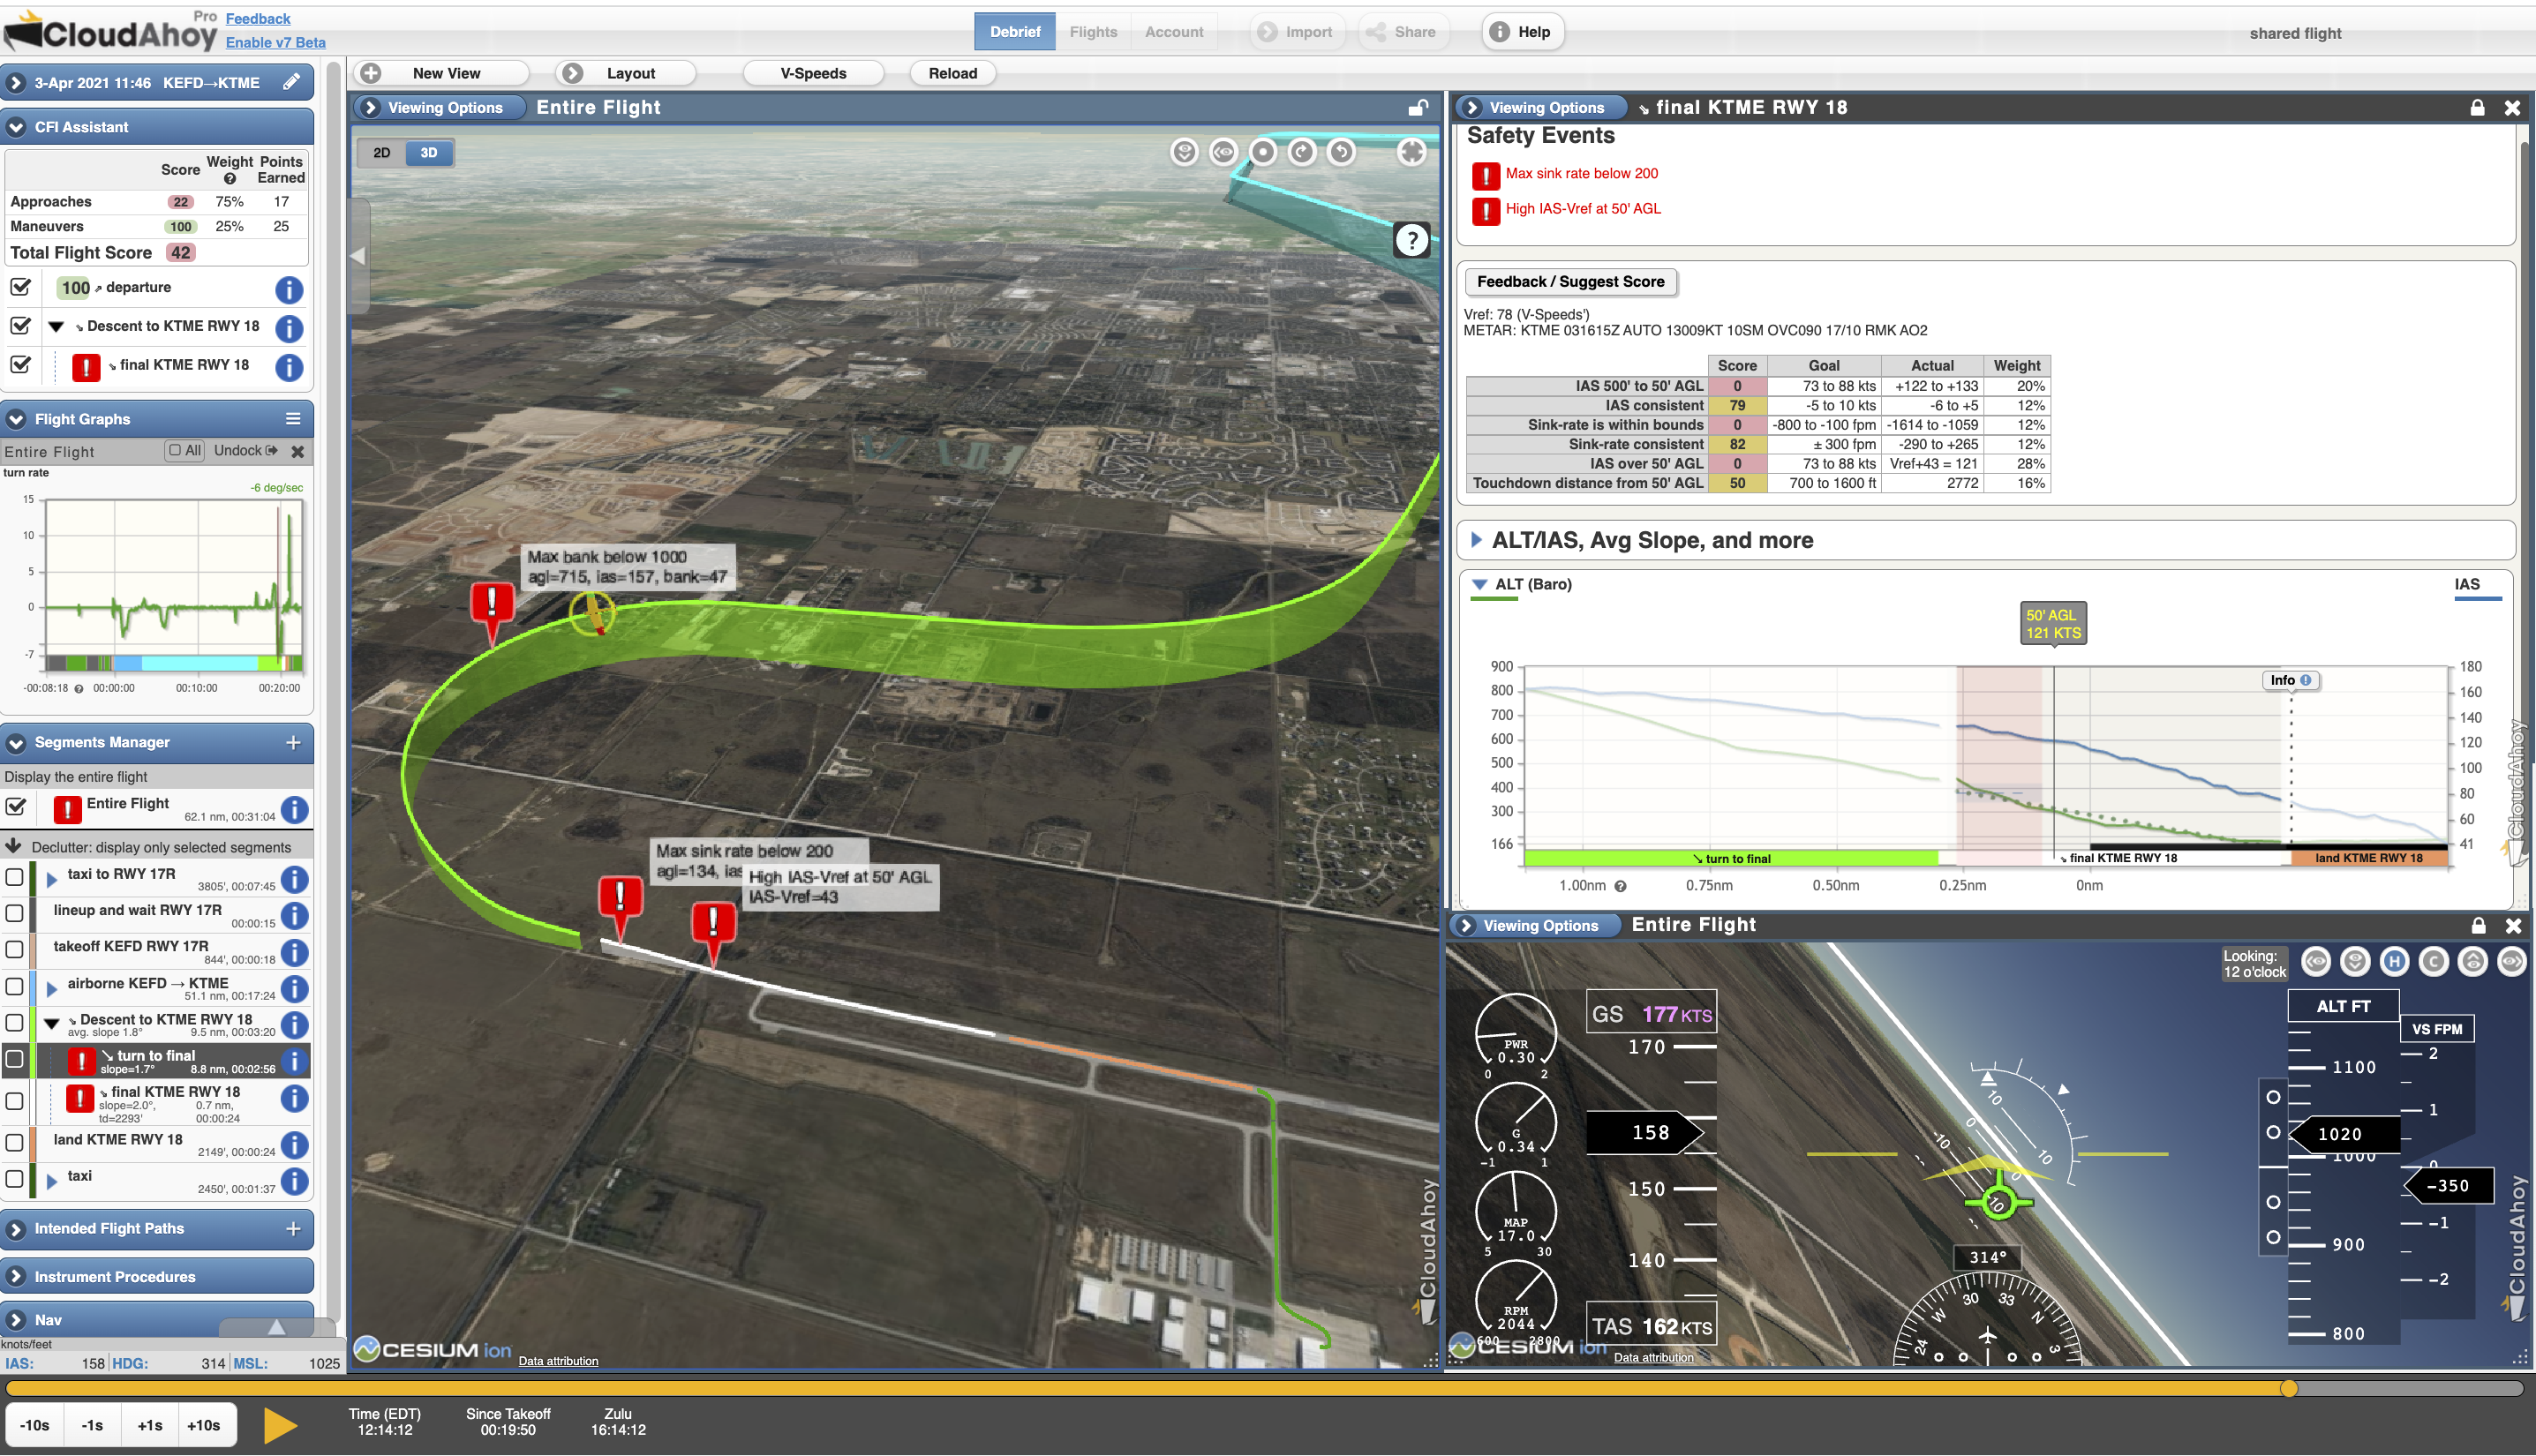Switch the map to 3D mode
The height and width of the screenshot is (1456, 2536).
(x=429, y=153)
